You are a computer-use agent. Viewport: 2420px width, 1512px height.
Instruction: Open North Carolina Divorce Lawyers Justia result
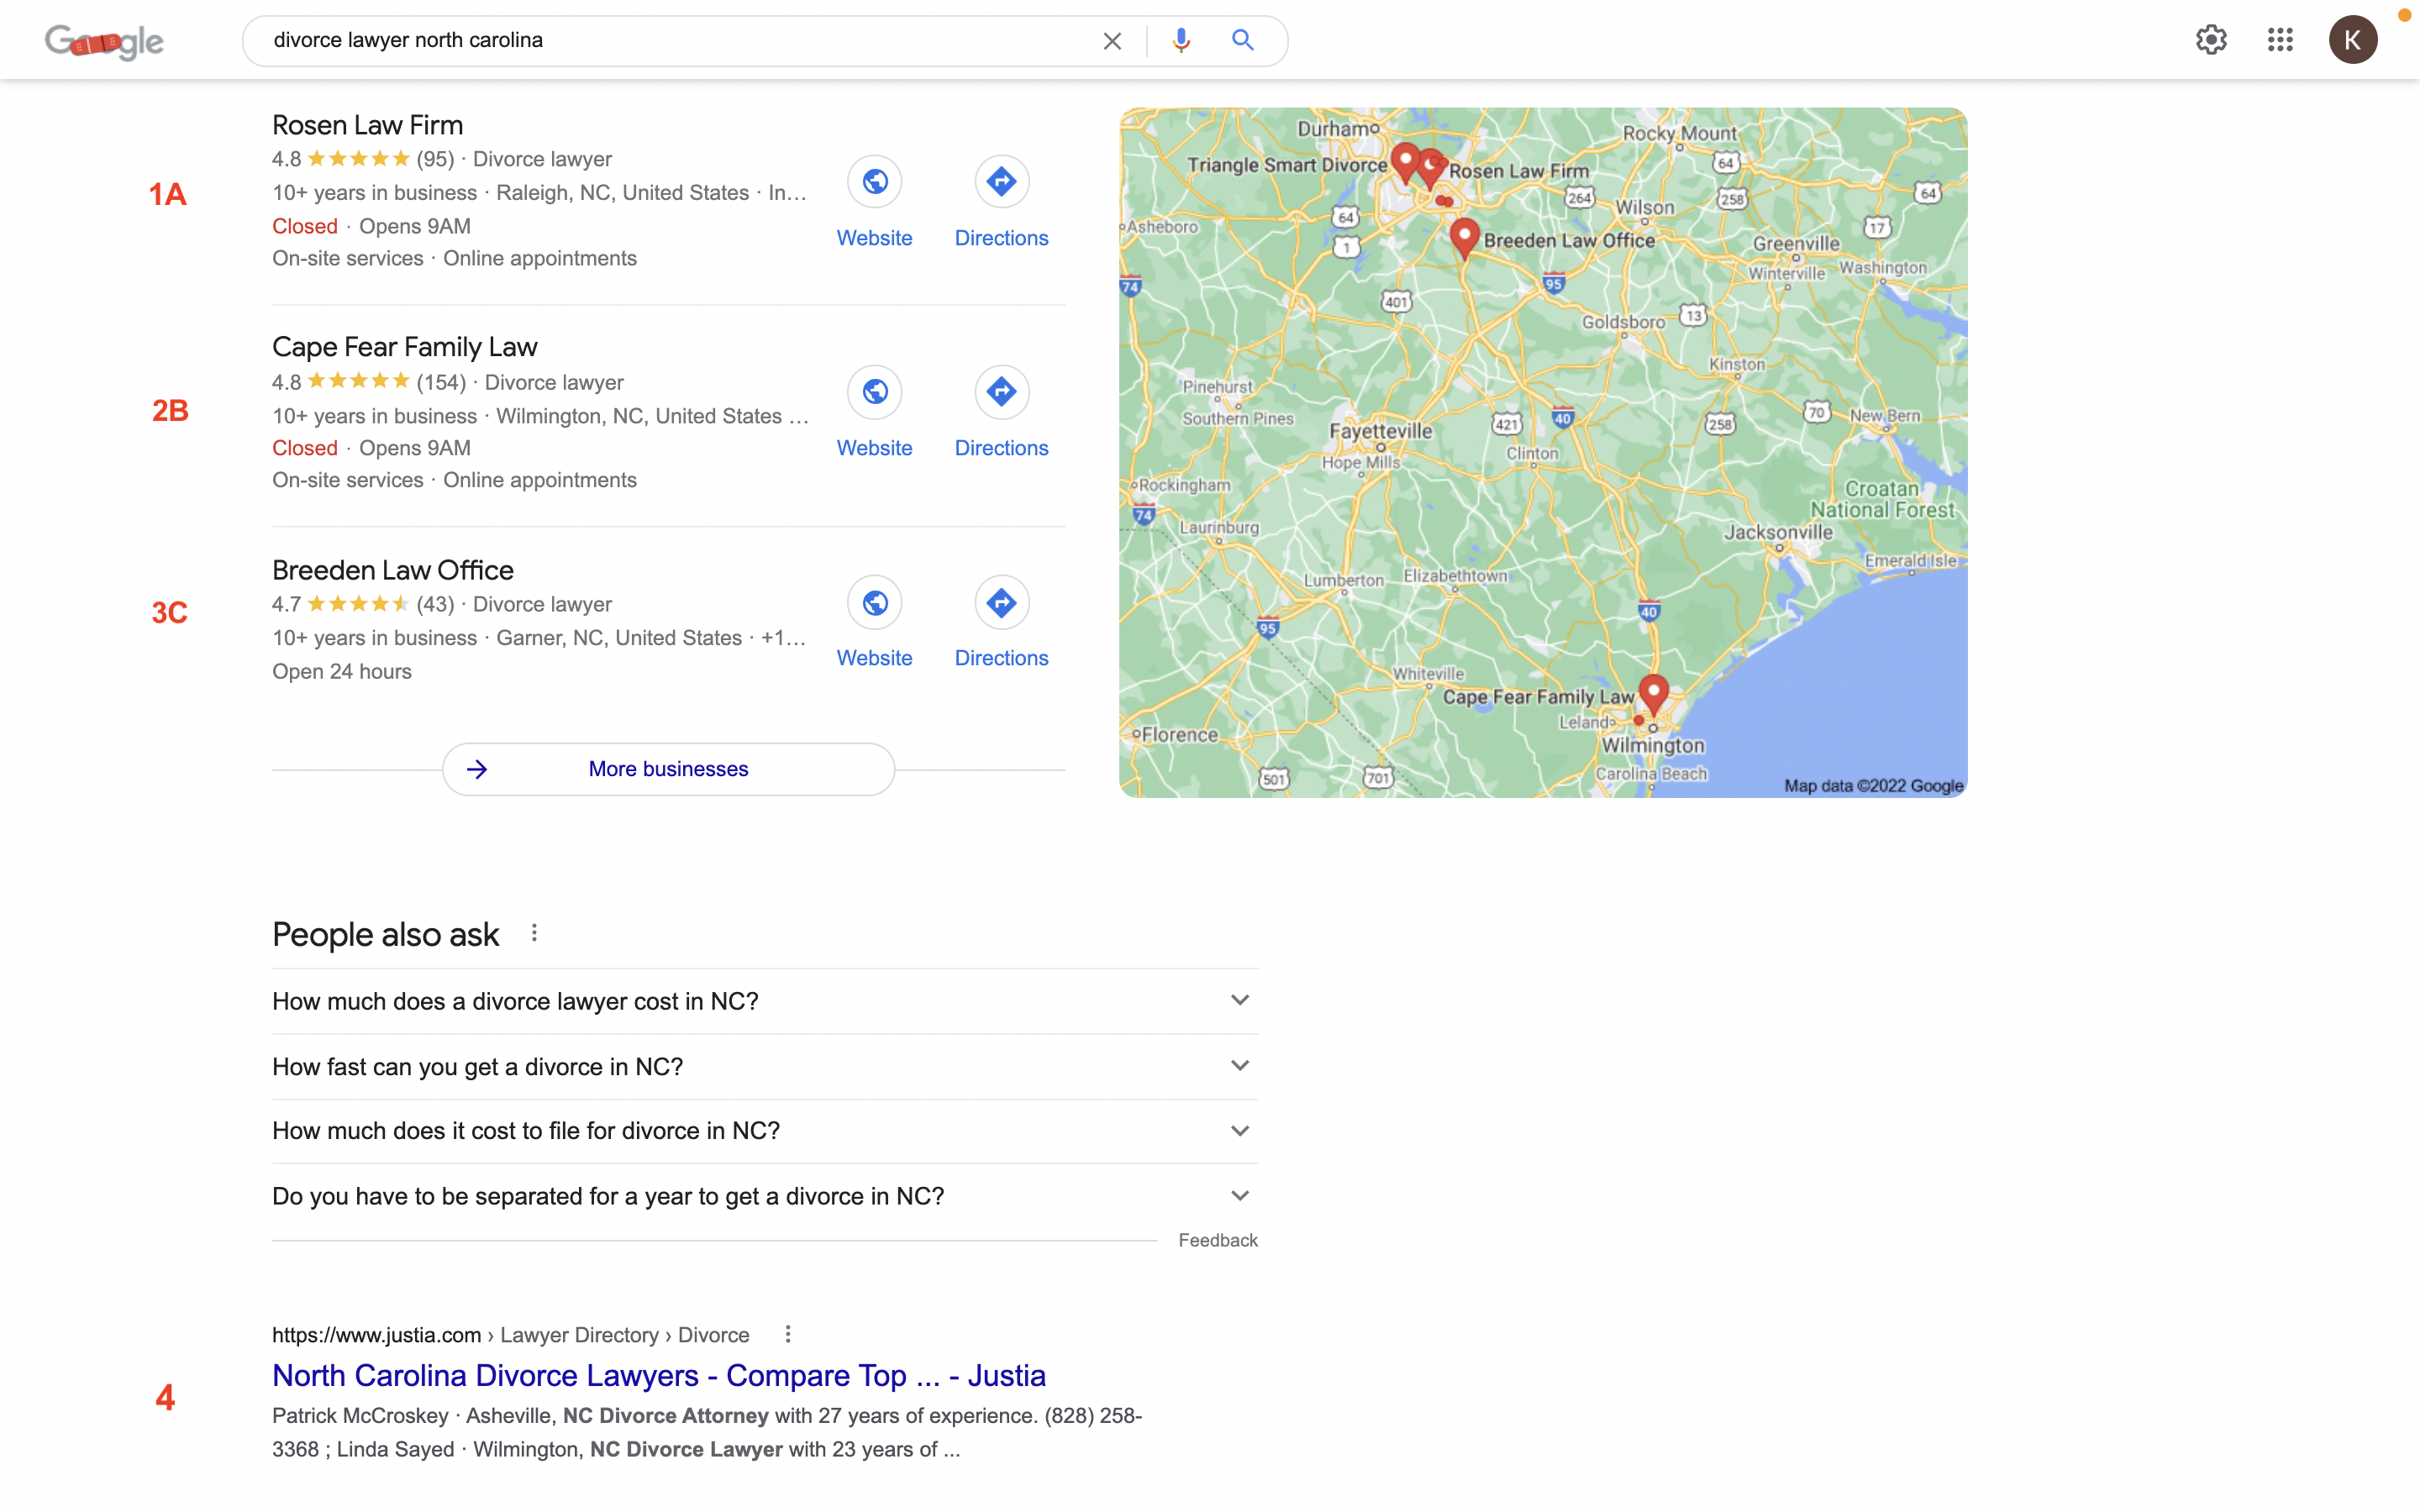click(659, 1376)
